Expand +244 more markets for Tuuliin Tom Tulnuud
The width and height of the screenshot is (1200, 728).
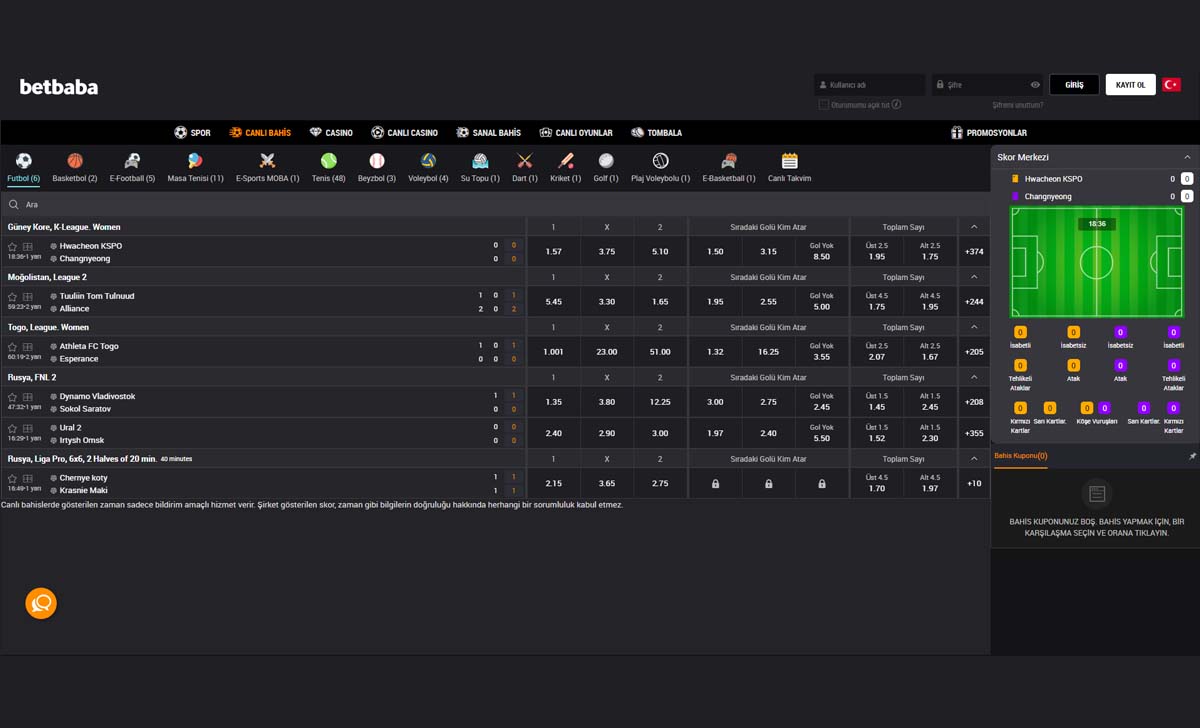(x=974, y=302)
